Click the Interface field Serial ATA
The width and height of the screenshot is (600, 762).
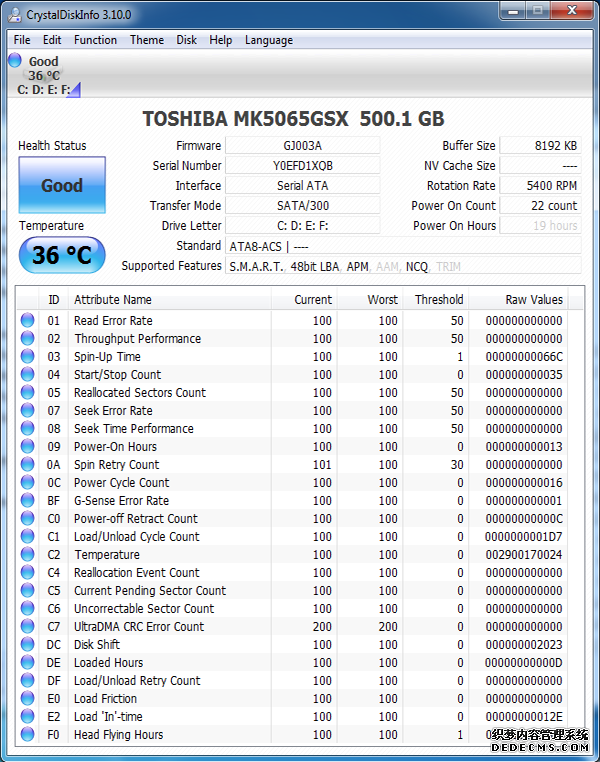tap(303, 185)
